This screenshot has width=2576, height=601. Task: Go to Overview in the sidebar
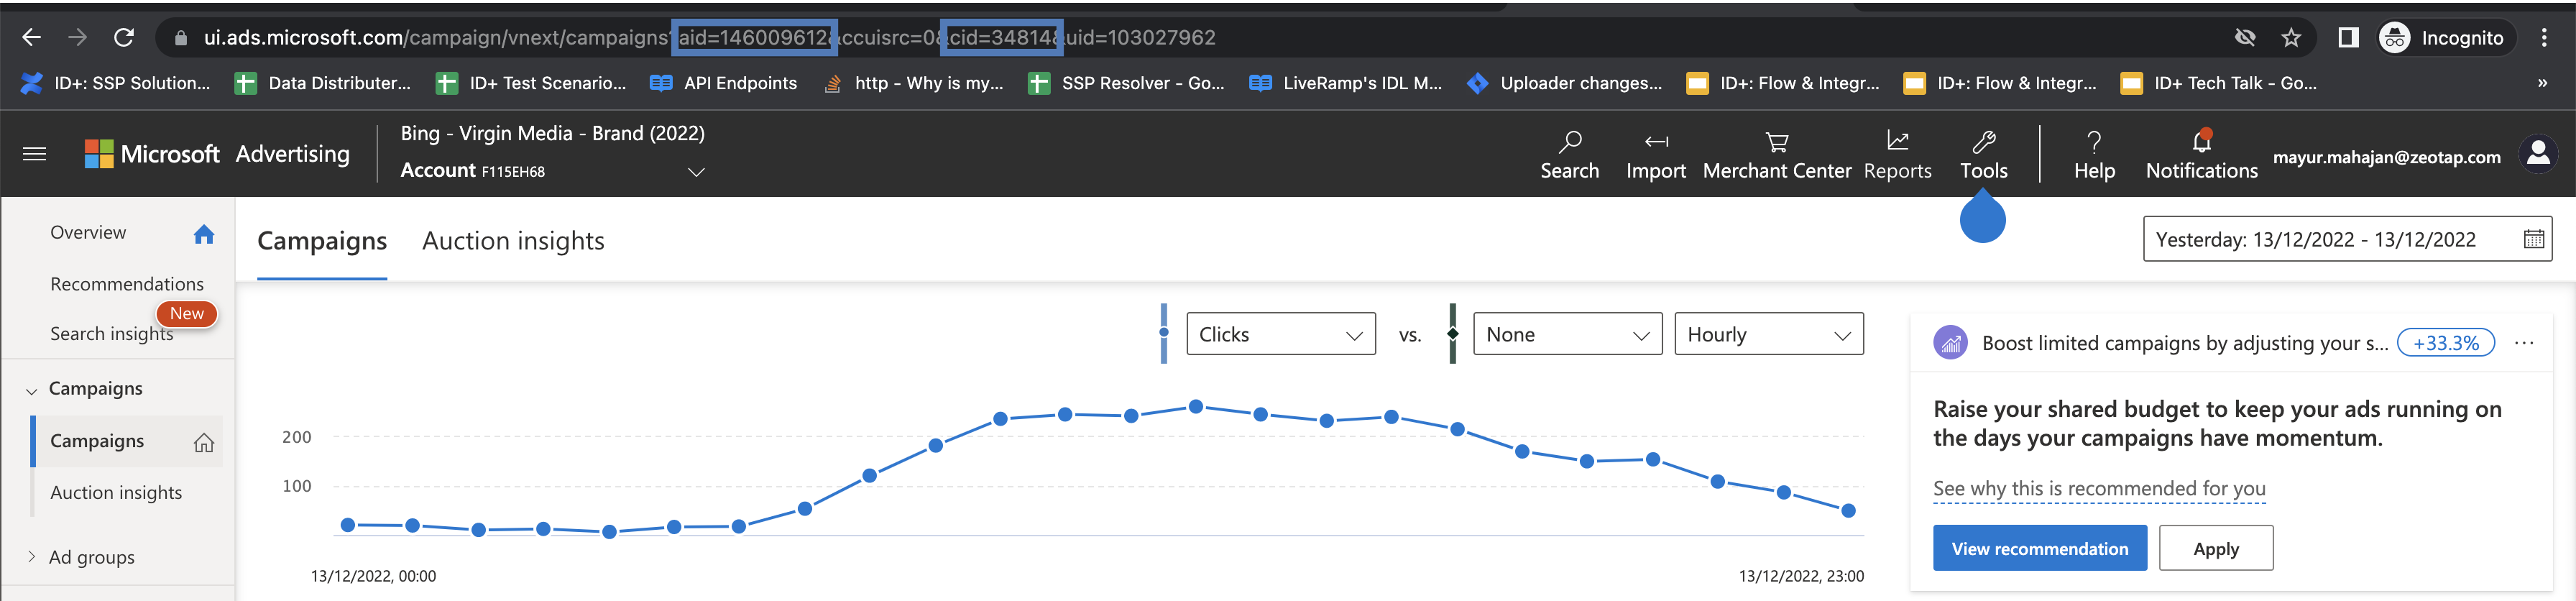point(88,232)
